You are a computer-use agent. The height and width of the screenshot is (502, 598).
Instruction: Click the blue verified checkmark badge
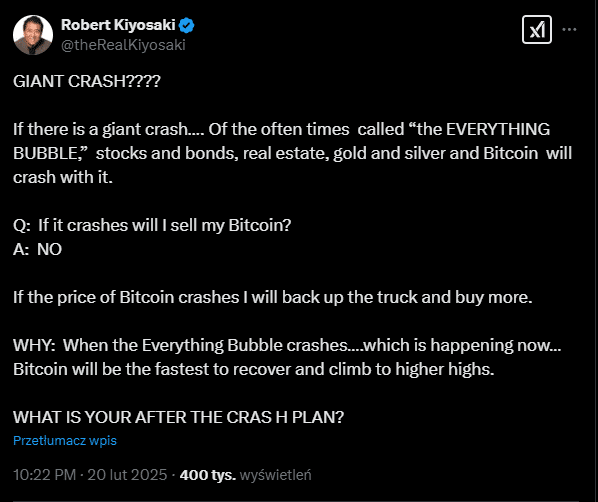click(x=186, y=25)
